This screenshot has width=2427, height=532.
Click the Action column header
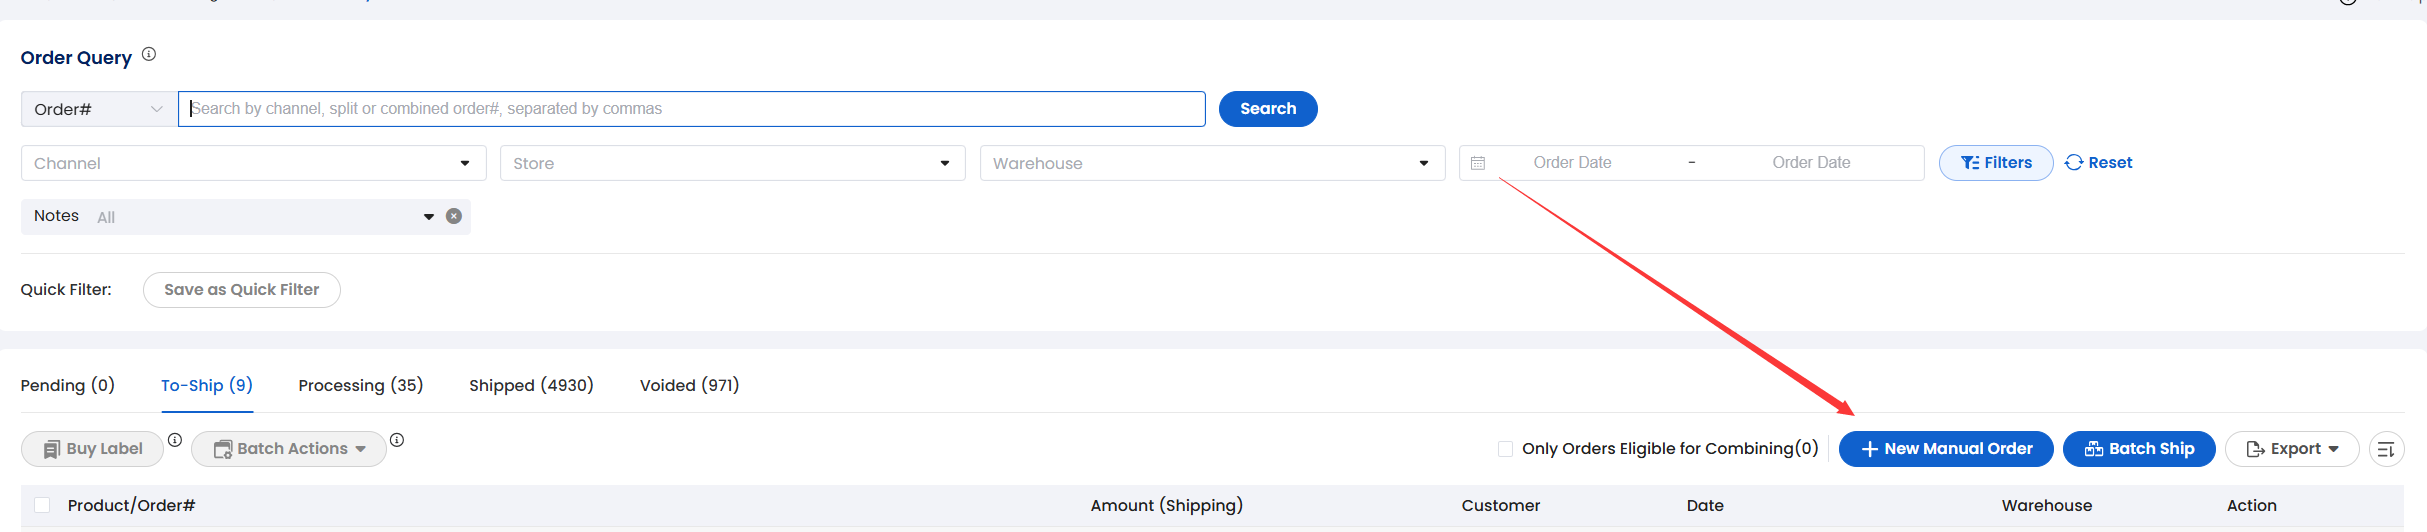(x=2251, y=506)
